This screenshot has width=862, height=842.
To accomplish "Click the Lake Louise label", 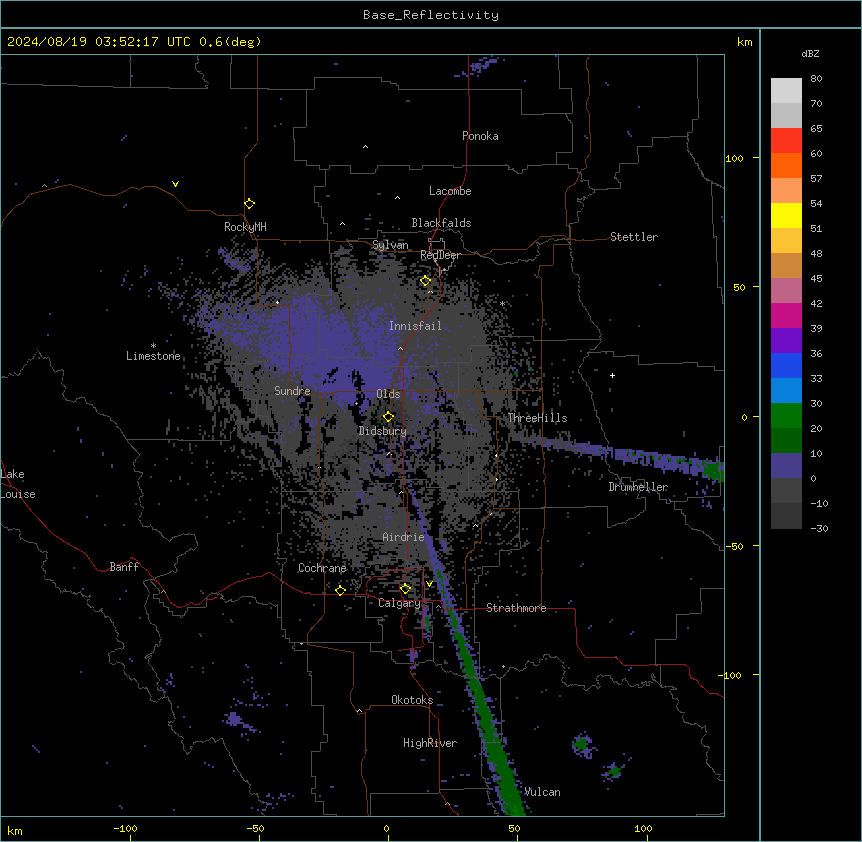I will [x=18, y=484].
